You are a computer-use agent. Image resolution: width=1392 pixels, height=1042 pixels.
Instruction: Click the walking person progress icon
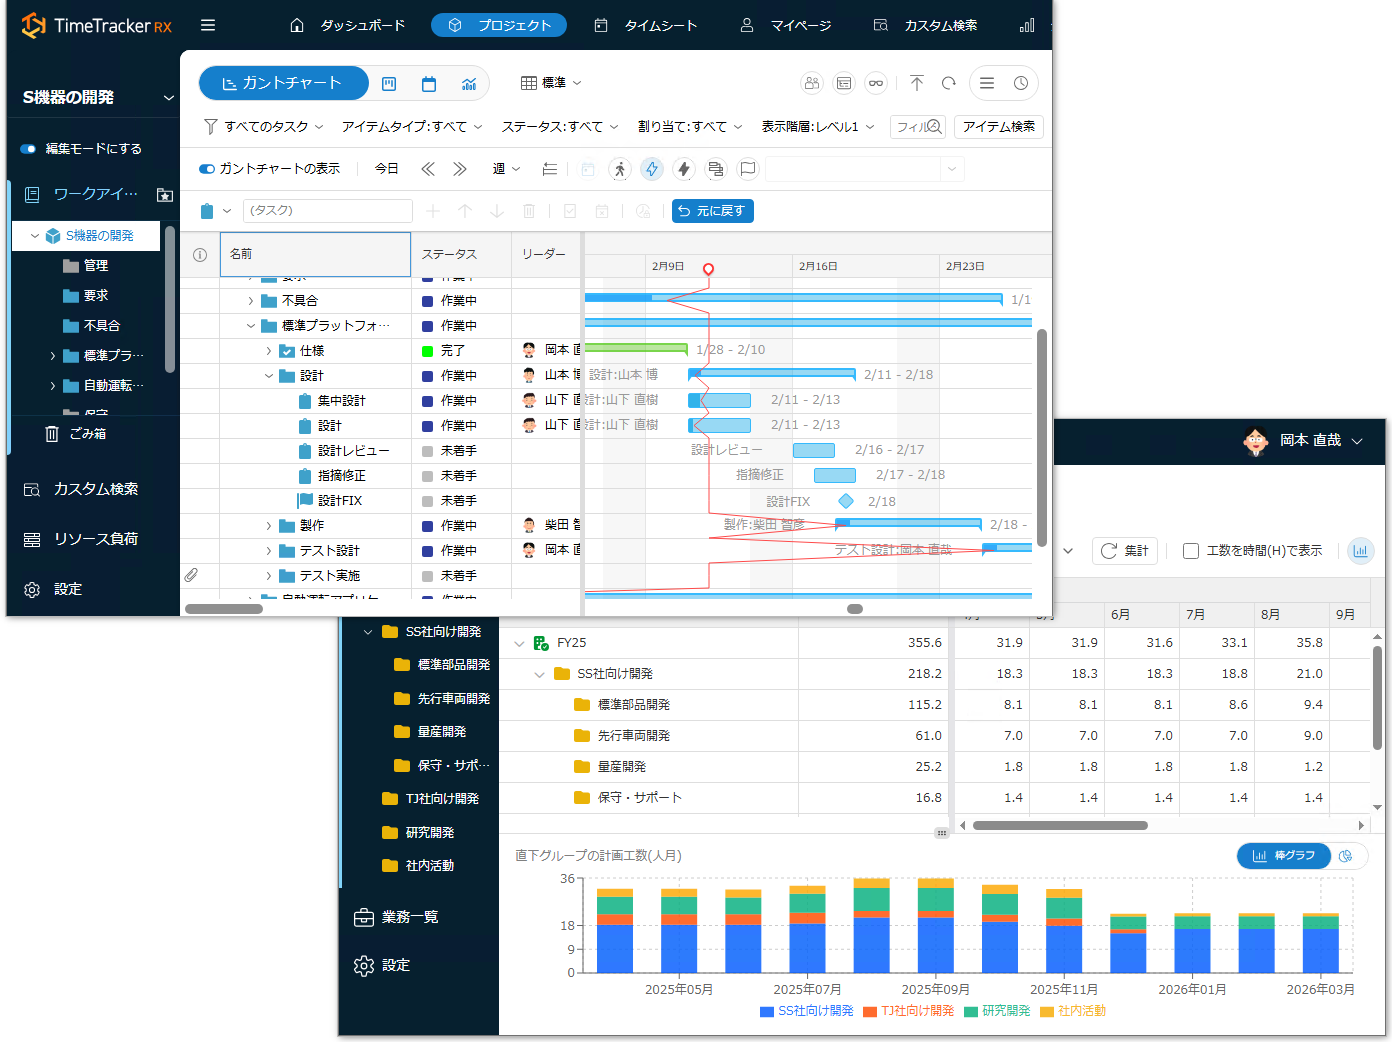(620, 169)
